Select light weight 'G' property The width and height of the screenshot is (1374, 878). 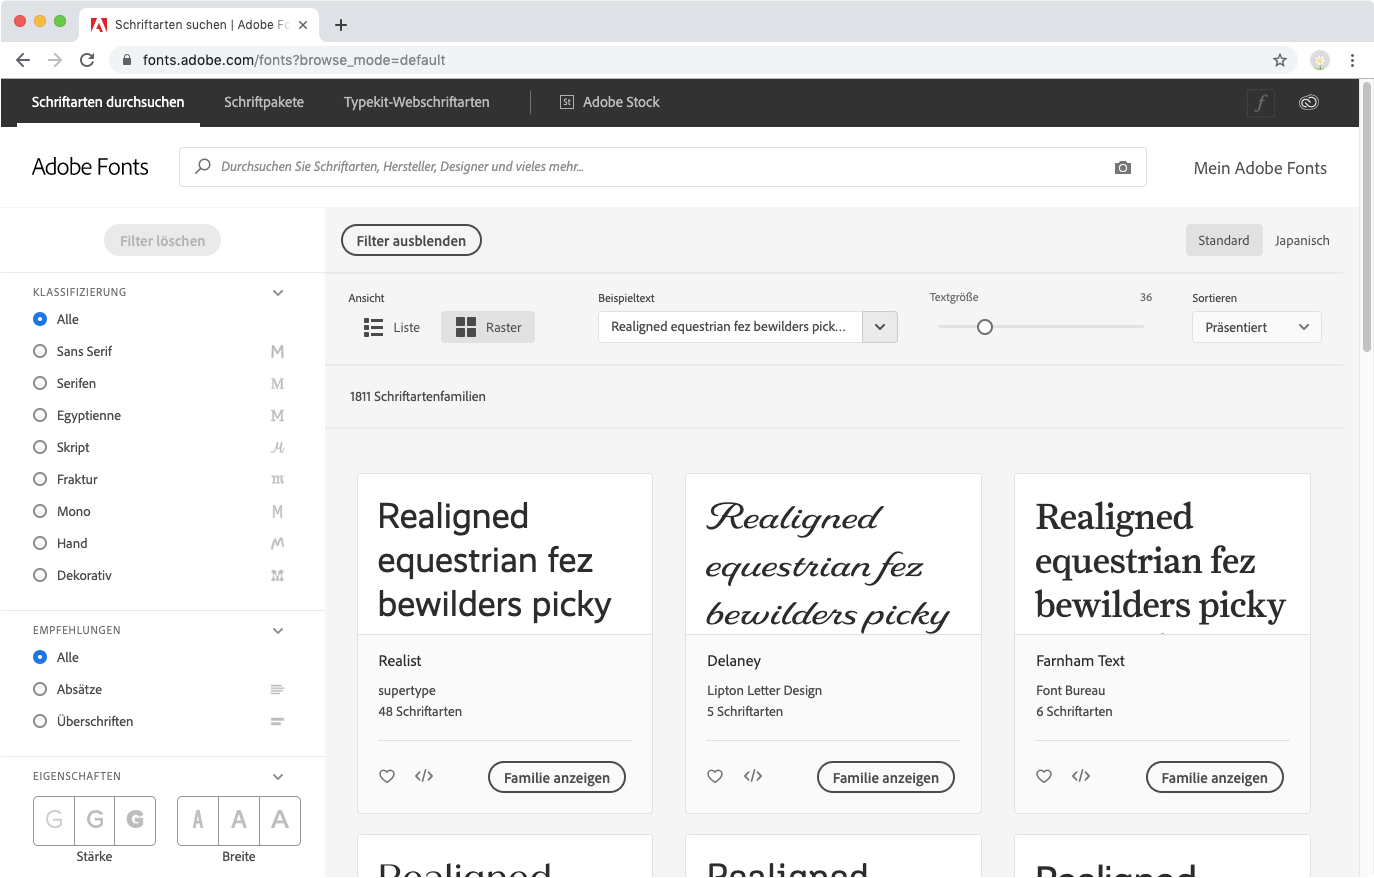(x=54, y=820)
